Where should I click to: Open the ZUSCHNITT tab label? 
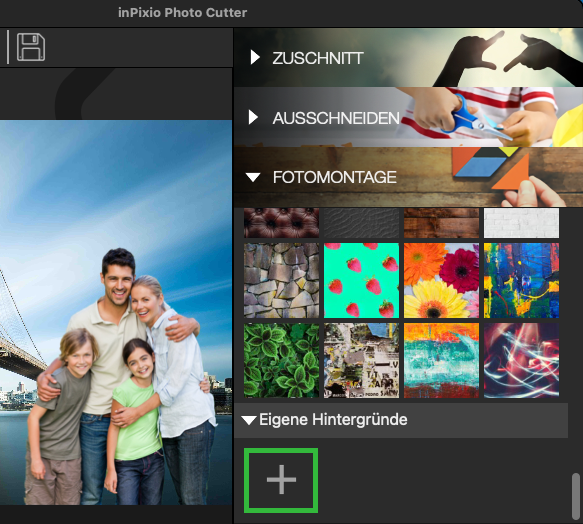(x=318, y=58)
